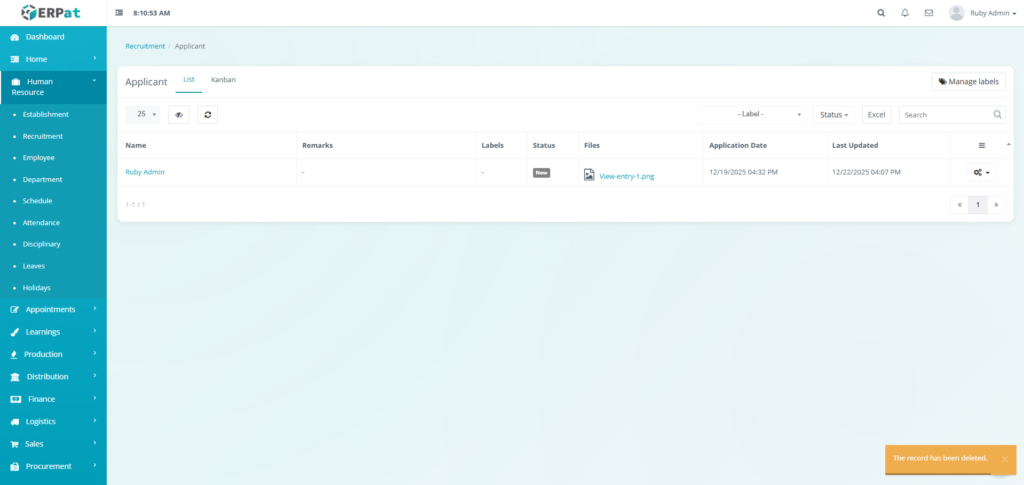Screen dimensions: 1024x485
Task: Click the search magnifier icon in top bar
Action: (881, 13)
